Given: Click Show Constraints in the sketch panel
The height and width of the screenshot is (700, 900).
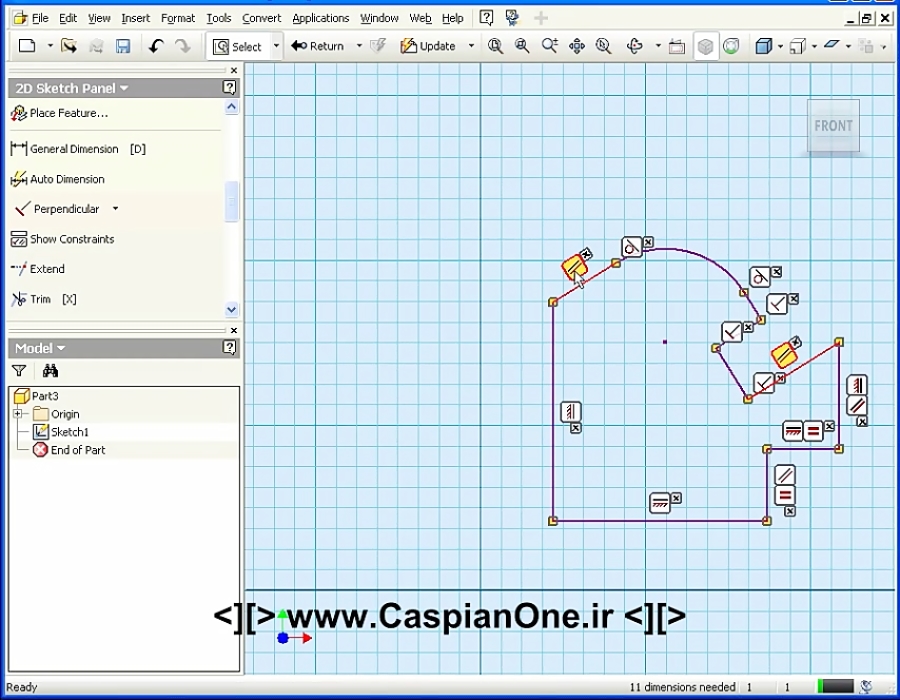Looking at the screenshot, I should coord(70,239).
